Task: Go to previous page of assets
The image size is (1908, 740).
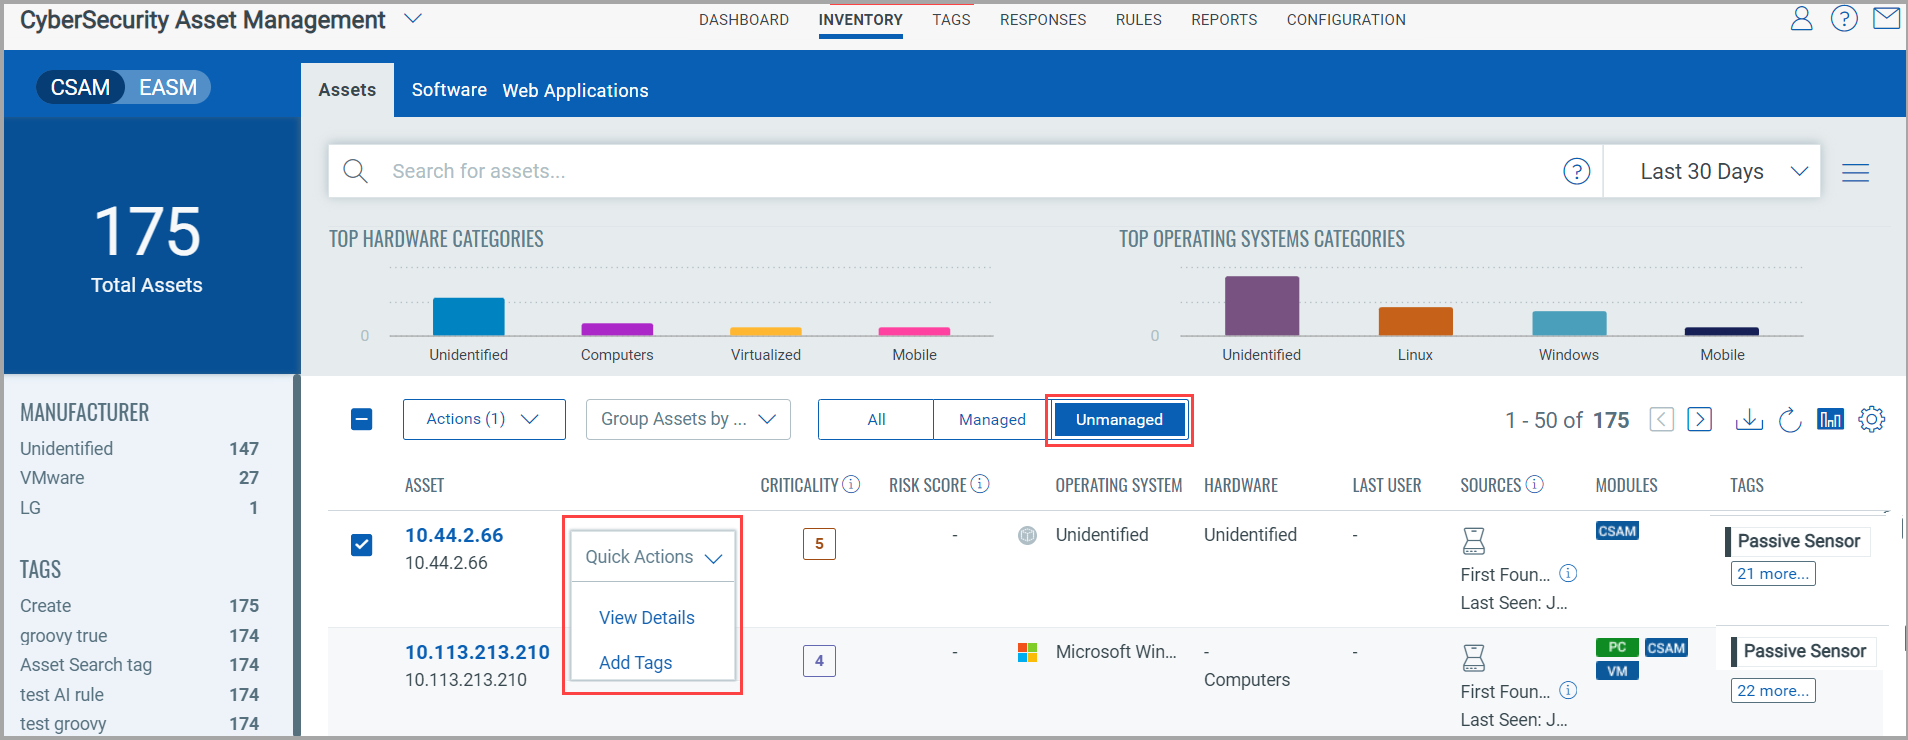Action: click(x=1661, y=419)
